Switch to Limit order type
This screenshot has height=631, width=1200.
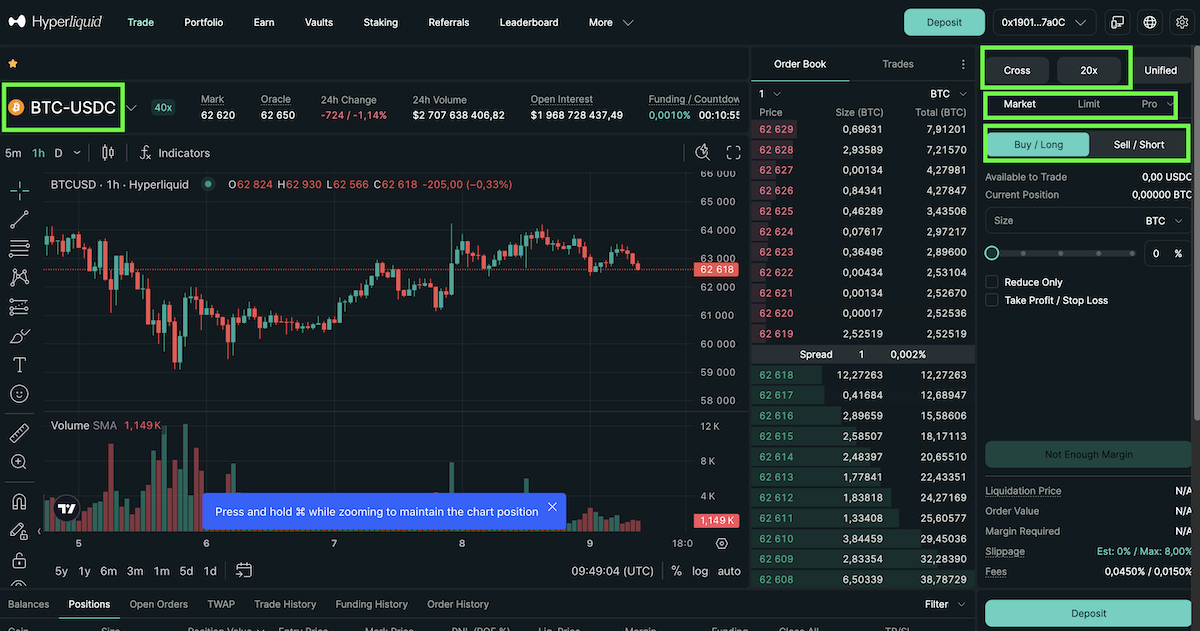[x=1089, y=104]
